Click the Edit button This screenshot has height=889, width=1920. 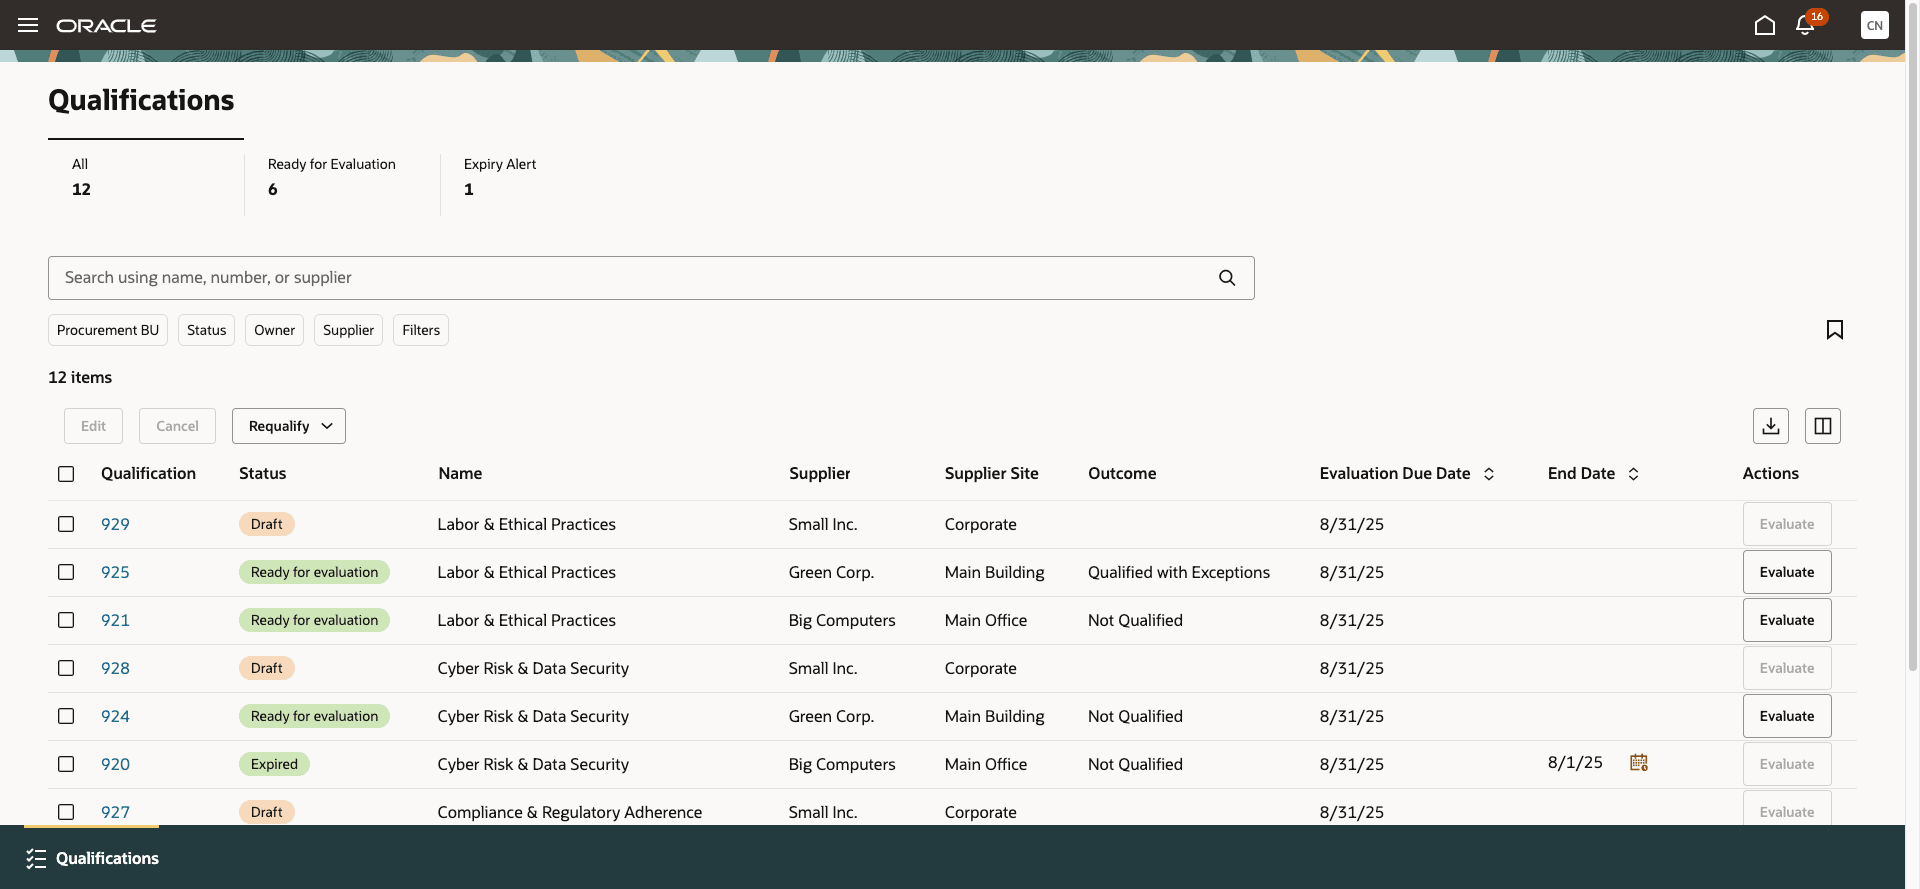pos(93,426)
